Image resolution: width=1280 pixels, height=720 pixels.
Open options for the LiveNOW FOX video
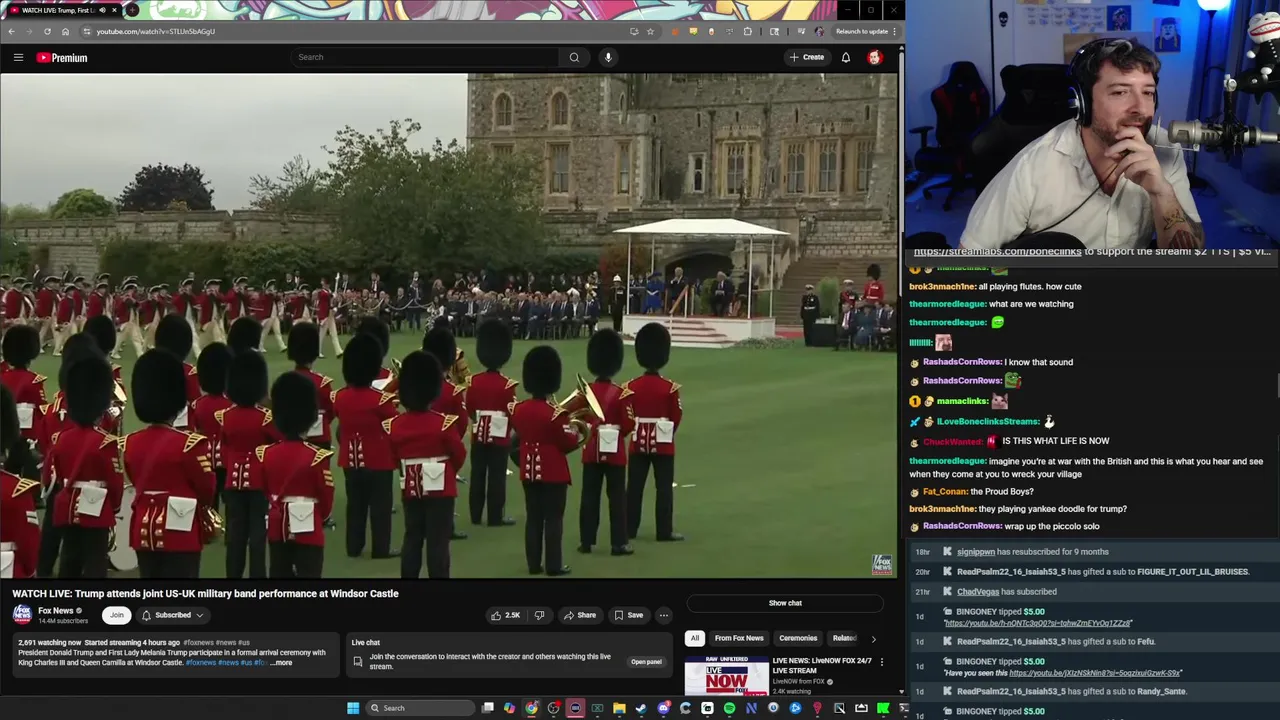coord(881,662)
